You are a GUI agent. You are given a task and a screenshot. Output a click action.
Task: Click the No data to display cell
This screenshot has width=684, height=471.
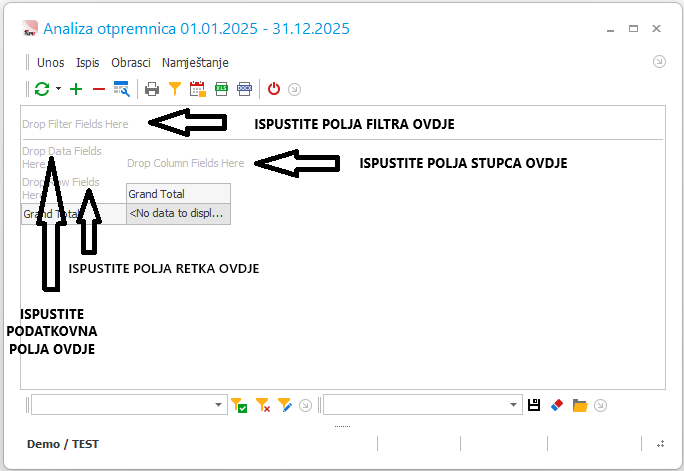click(x=178, y=214)
